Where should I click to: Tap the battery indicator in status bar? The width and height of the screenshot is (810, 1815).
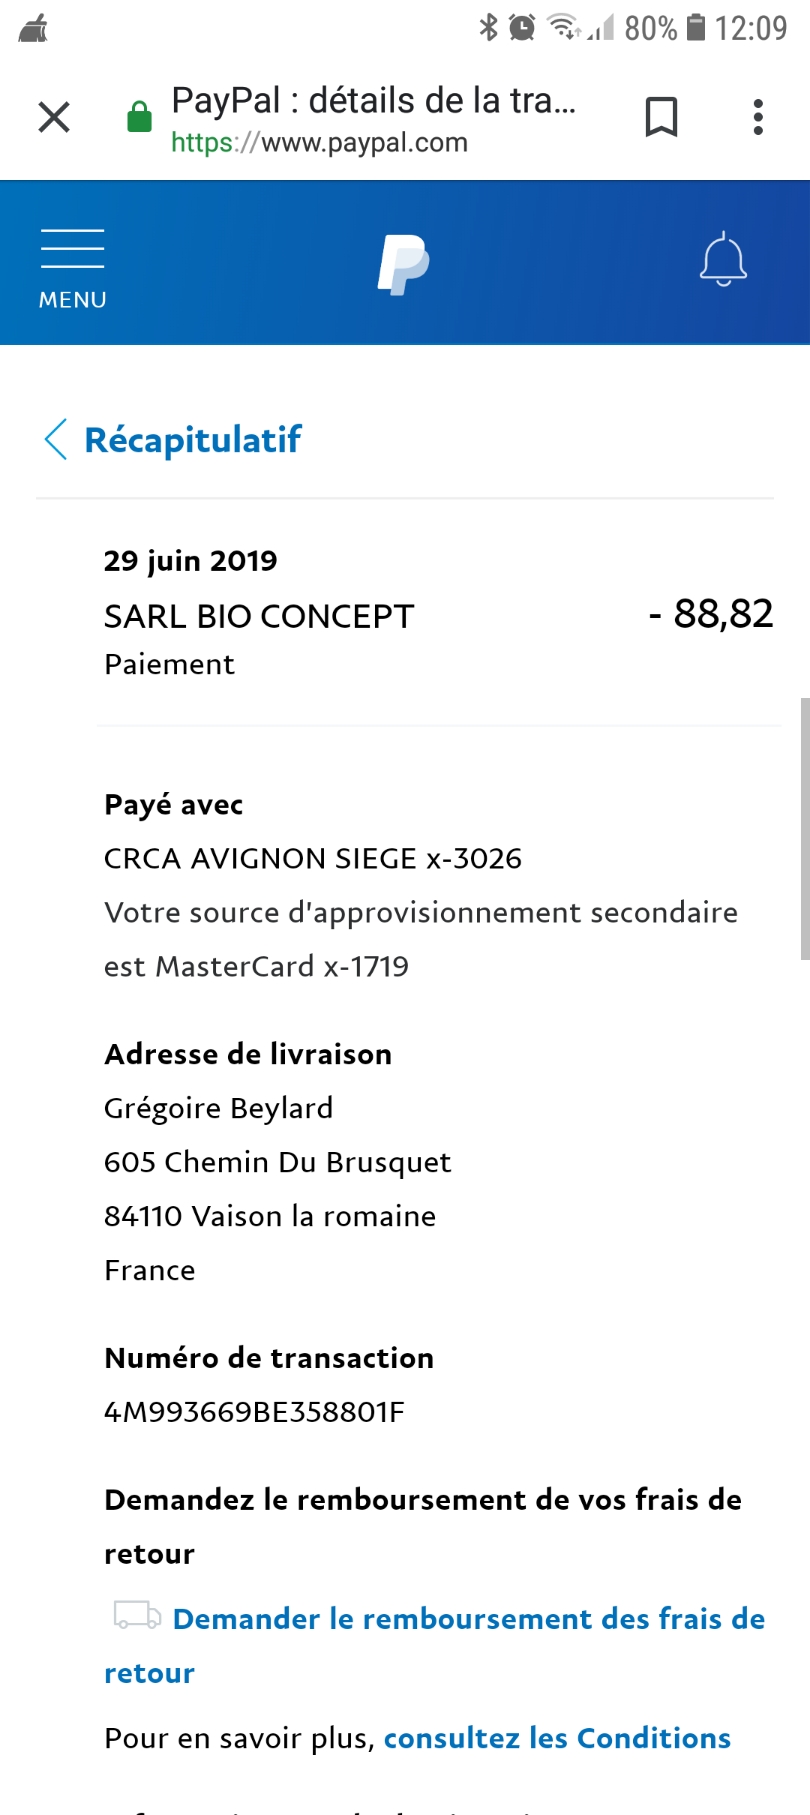pyautogui.click(x=696, y=27)
